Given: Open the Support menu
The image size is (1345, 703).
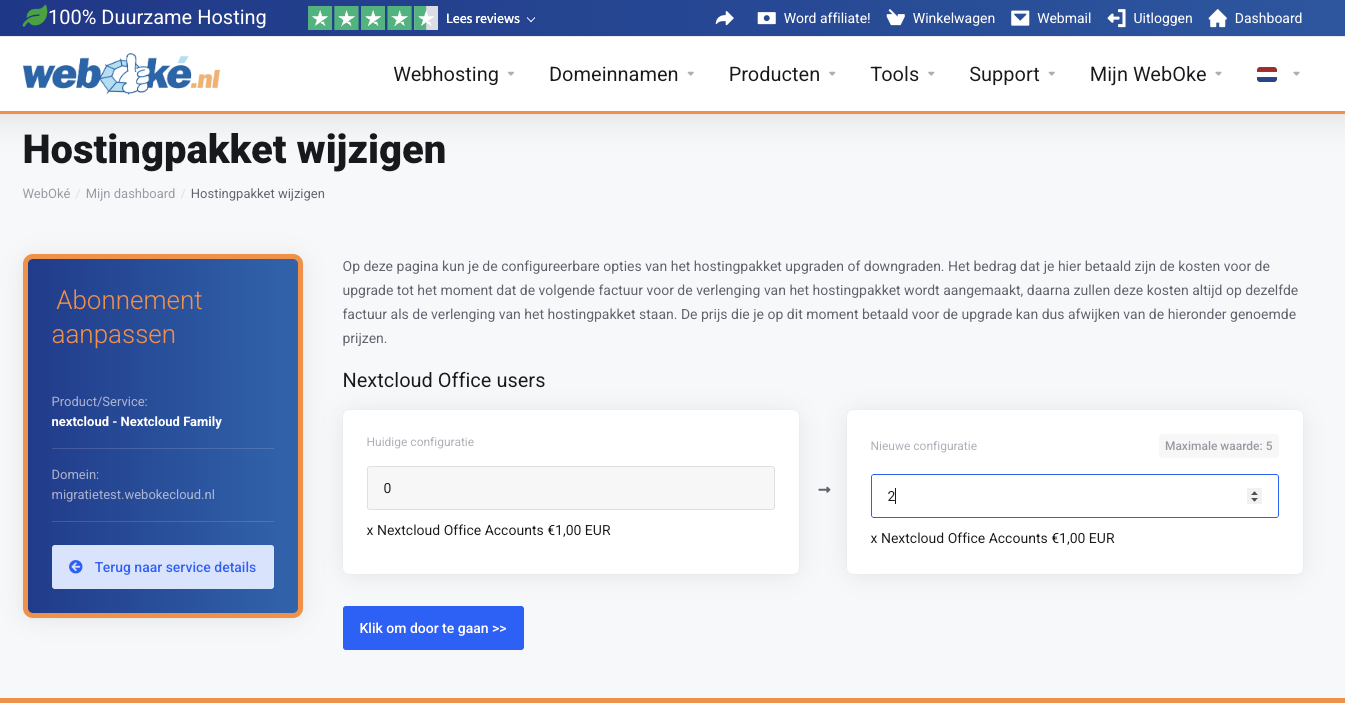Looking at the screenshot, I should point(1013,74).
